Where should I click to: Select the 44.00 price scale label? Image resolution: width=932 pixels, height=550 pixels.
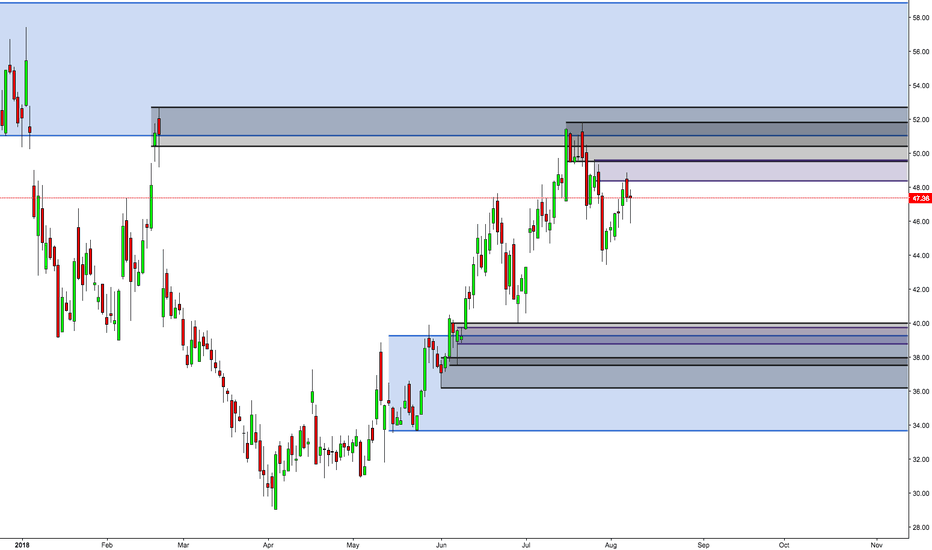click(x=921, y=256)
